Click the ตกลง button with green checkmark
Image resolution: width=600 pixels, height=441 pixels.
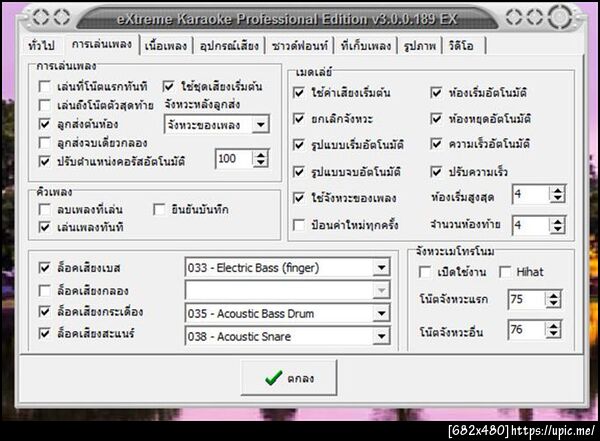pos(289,377)
